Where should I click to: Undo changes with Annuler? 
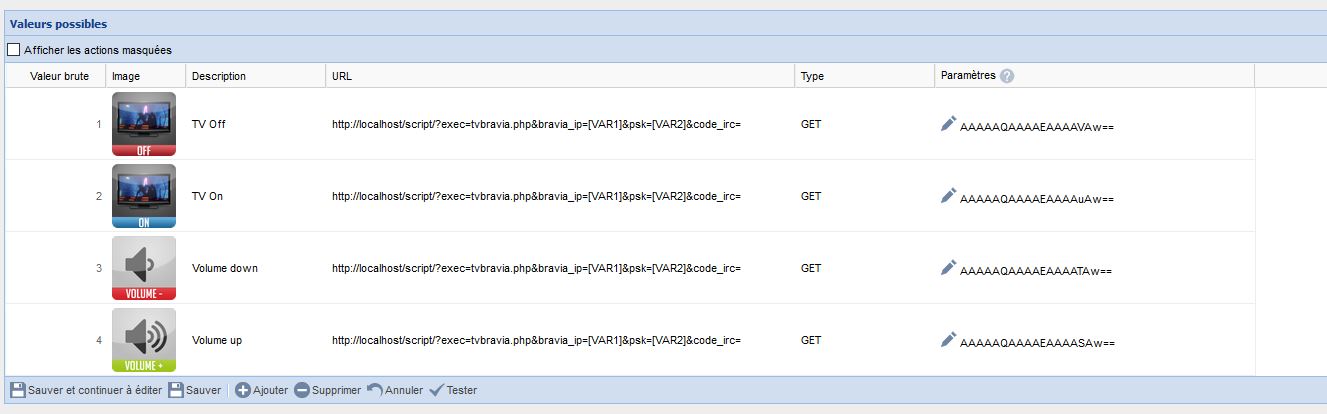395,390
